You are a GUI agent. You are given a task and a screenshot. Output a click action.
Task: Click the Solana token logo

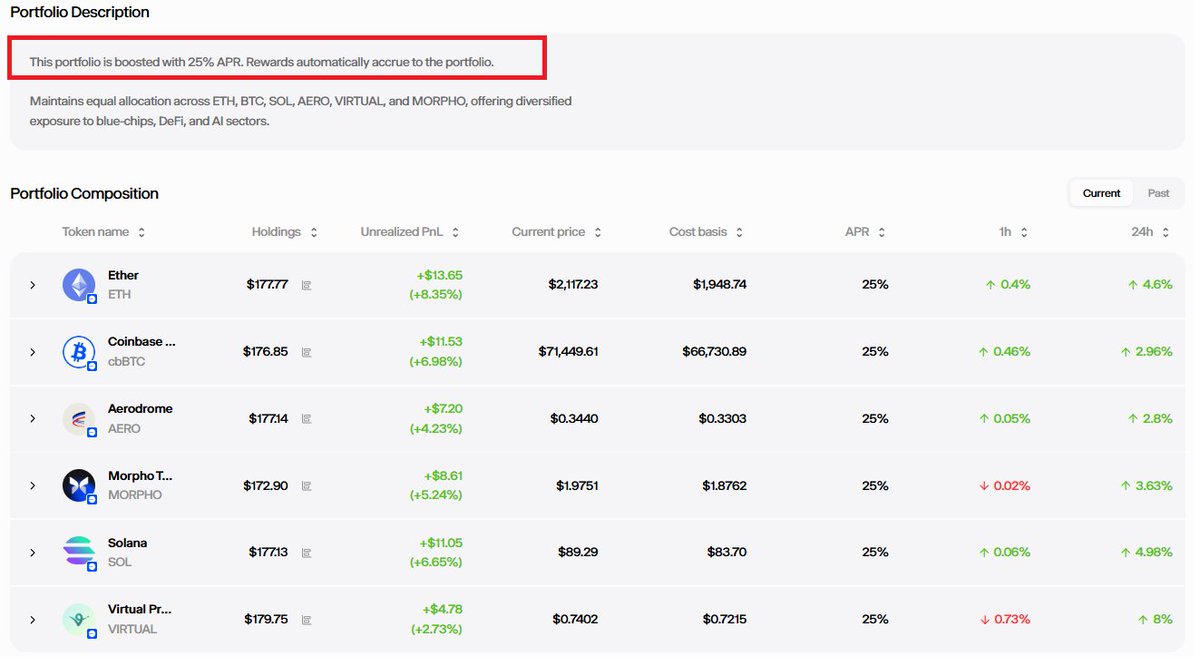click(79, 552)
